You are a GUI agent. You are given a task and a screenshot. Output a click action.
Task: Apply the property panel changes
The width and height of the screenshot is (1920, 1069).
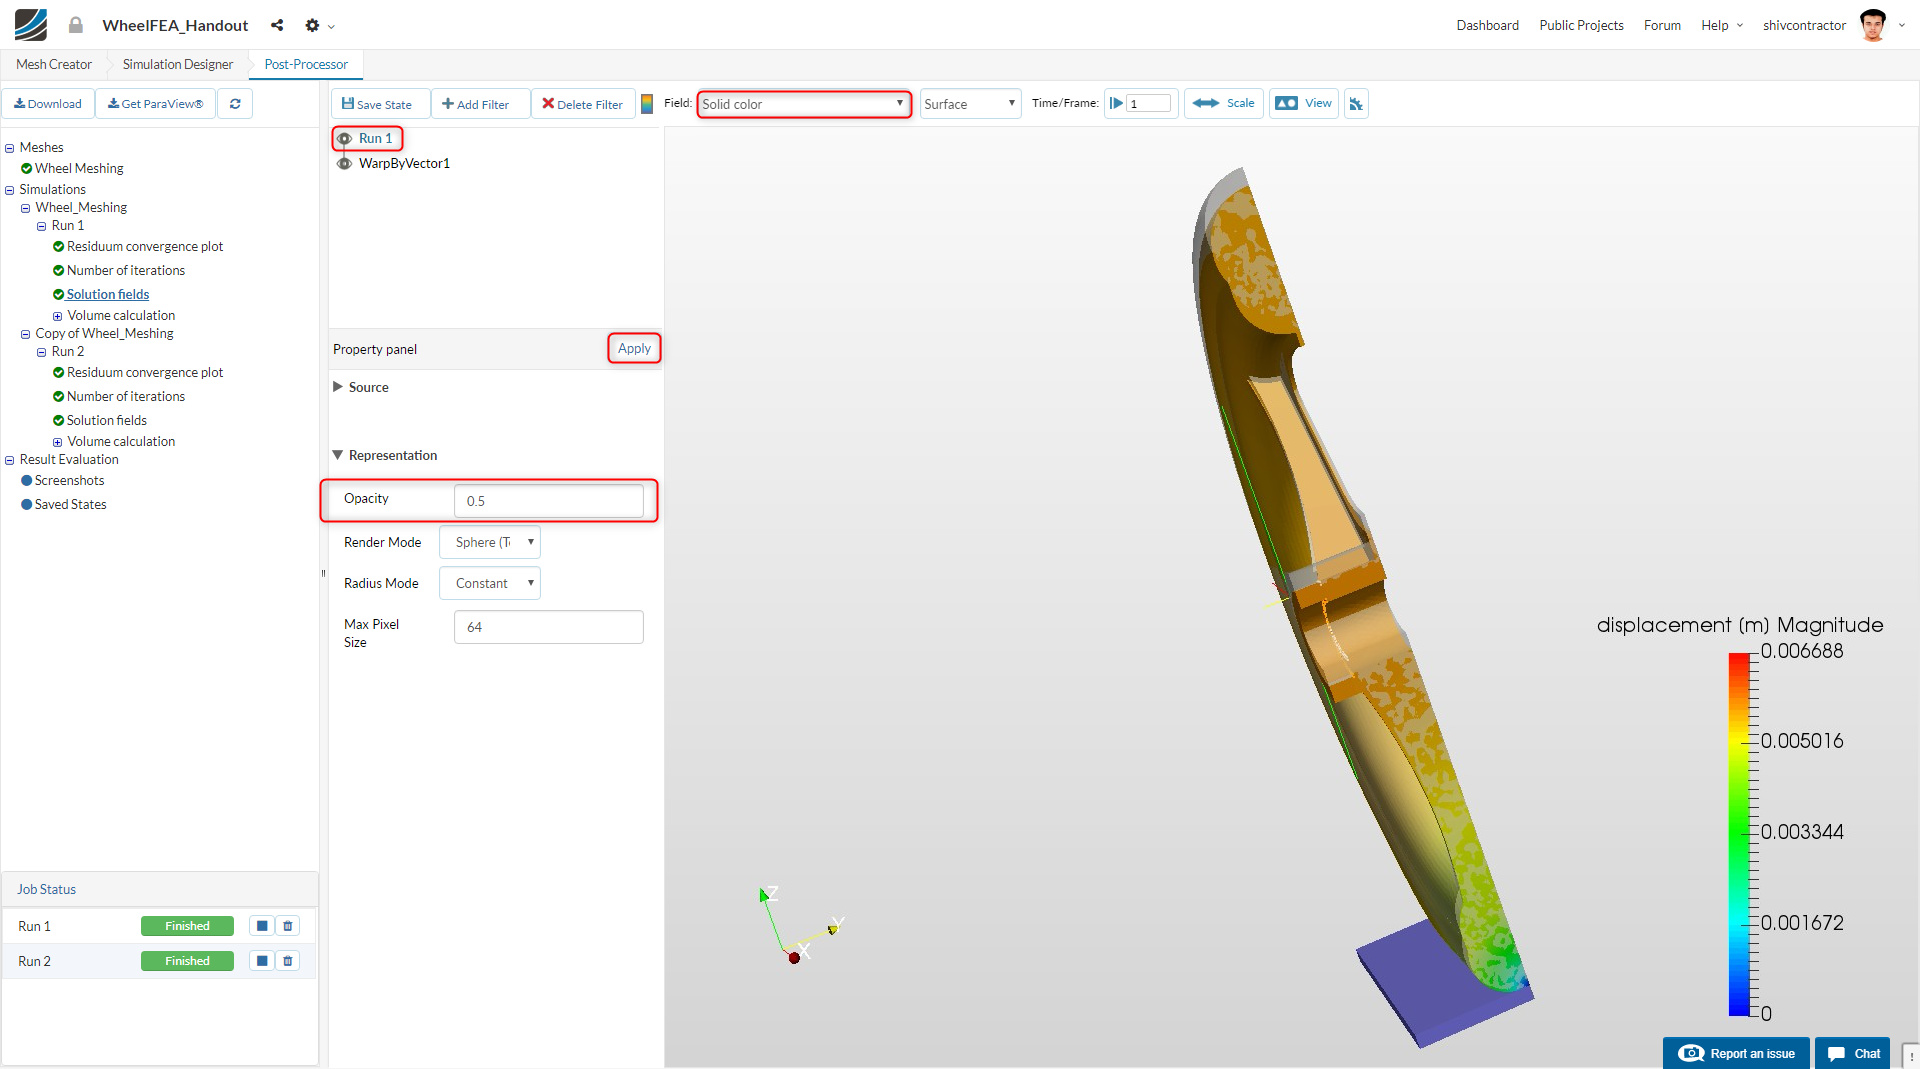[634, 349]
